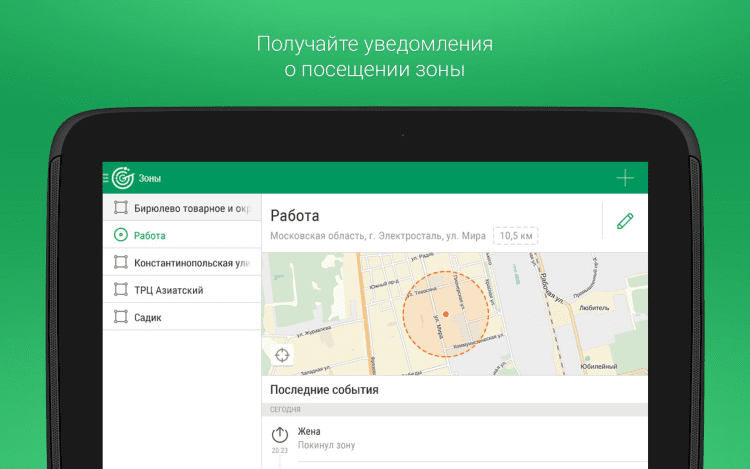The image size is (750, 469).
Task: Click the square zone icon for Садик
Action: tap(121, 317)
